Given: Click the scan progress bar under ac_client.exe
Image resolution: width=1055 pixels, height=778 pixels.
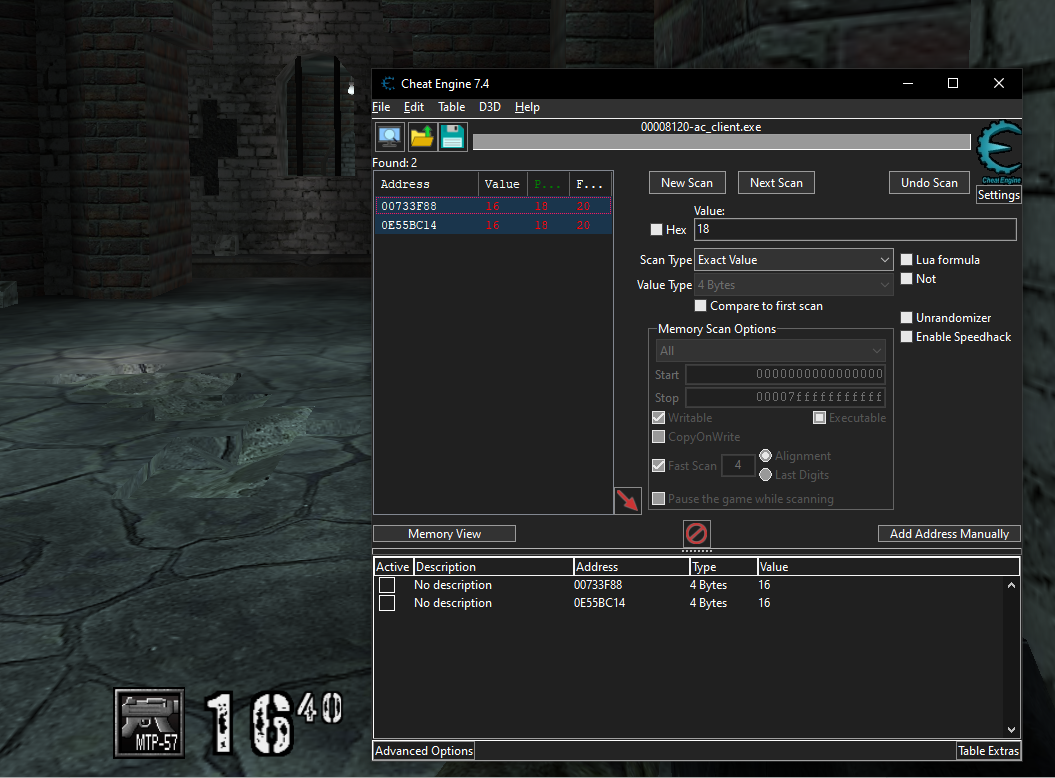Looking at the screenshot, I should tap(722, 139).
